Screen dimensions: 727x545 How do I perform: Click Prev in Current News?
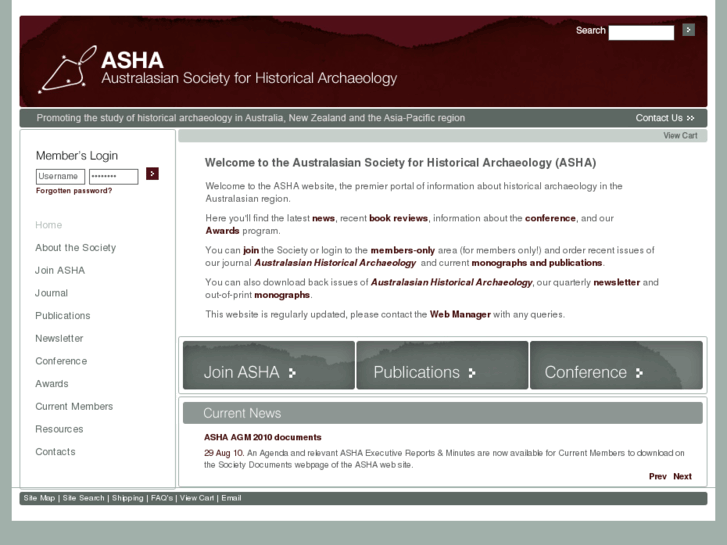coord(657,476)
